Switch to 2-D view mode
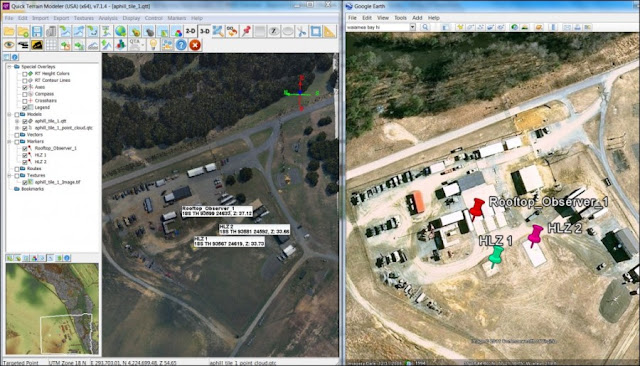The image size is (640, 366). pos(190,31)
